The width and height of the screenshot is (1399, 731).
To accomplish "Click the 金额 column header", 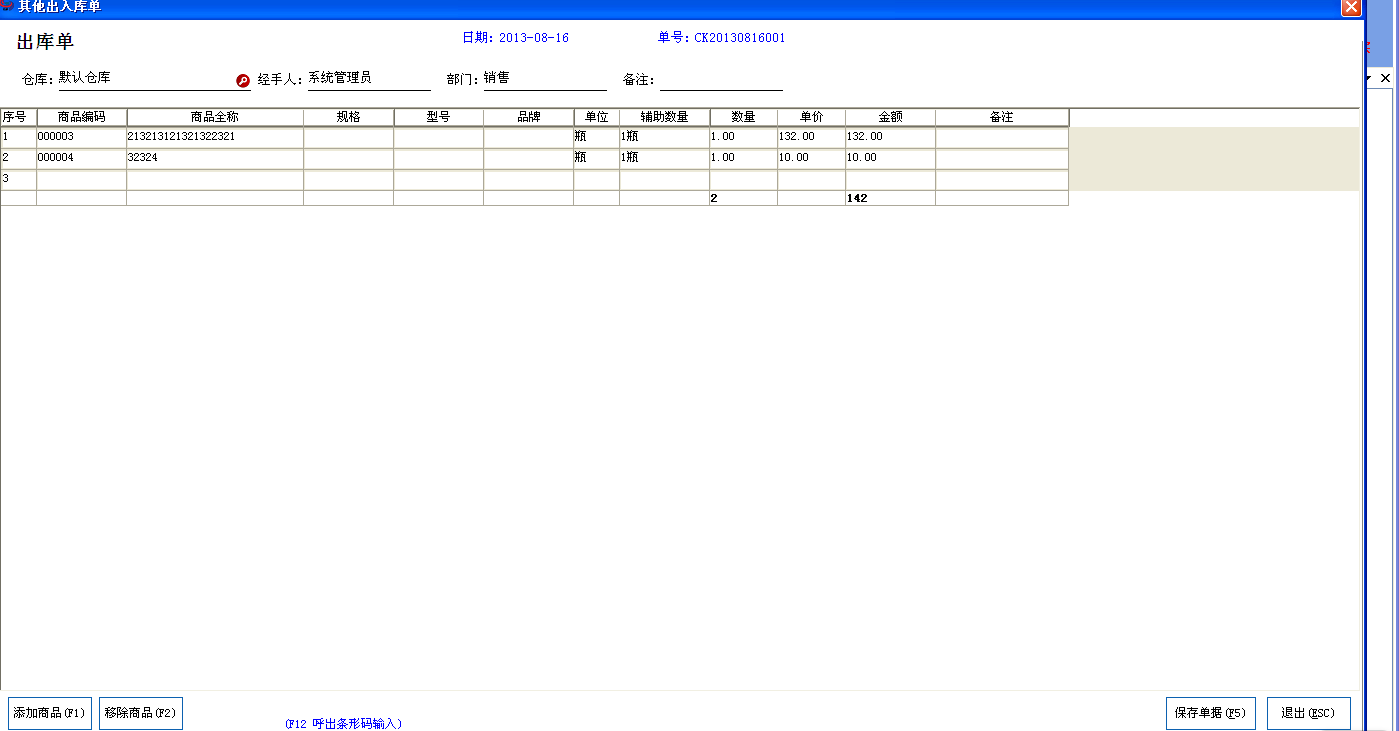I will click(x=890, y=117).
